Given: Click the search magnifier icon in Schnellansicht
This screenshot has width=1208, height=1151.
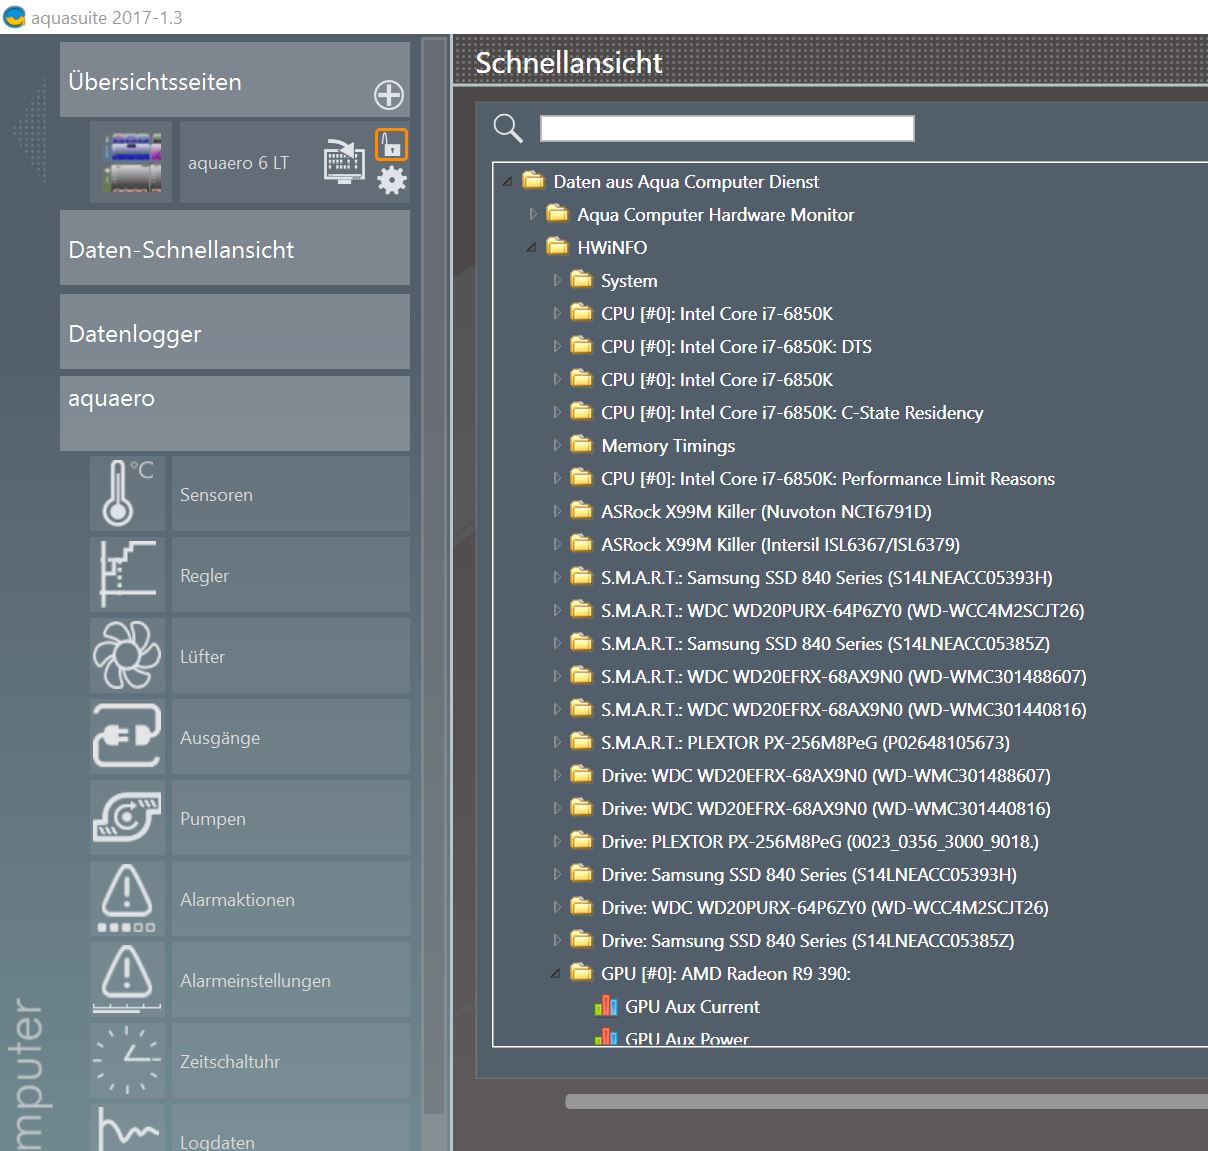Looking at the screenshot, I should (x=508, y=128).
